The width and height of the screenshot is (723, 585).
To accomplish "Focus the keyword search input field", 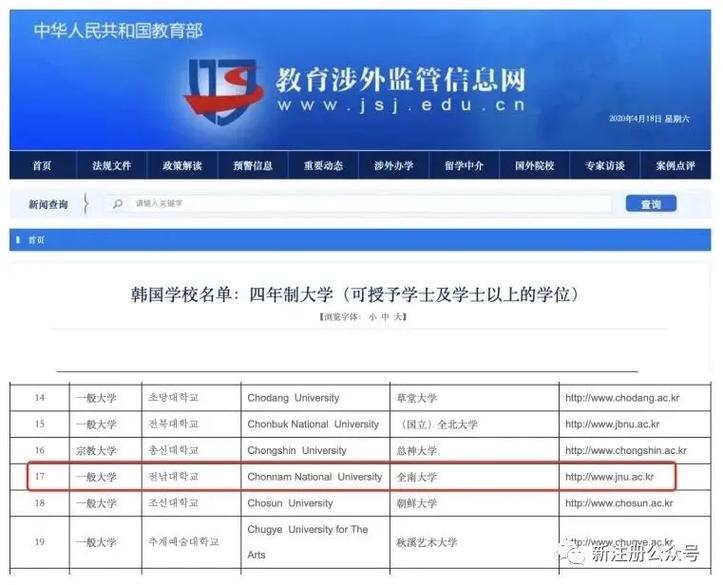I will (357, 203).
